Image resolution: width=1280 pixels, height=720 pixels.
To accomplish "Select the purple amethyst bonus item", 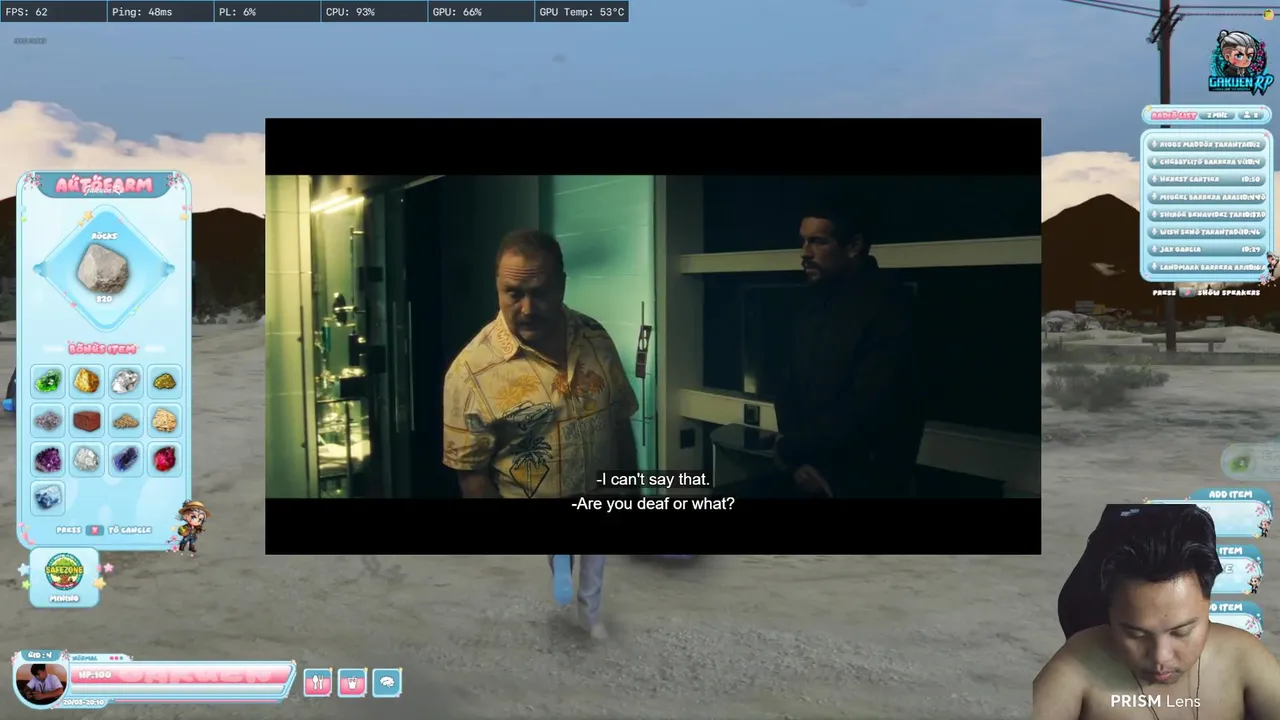I will tap(48, 459).
